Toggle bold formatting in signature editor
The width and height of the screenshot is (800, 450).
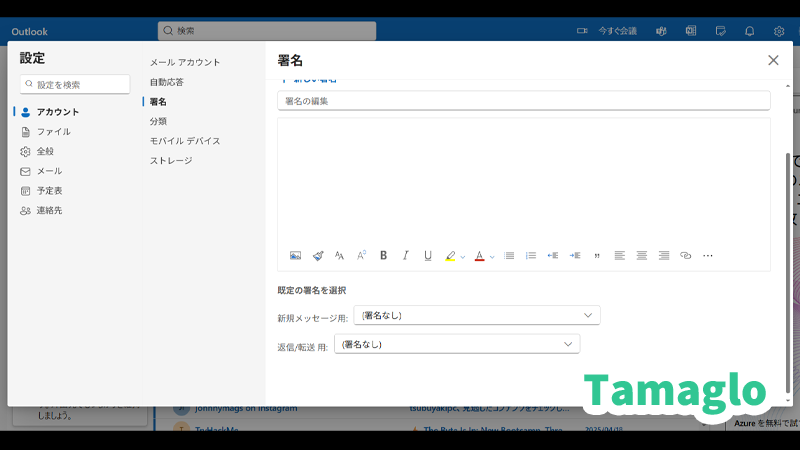[383, 256]
